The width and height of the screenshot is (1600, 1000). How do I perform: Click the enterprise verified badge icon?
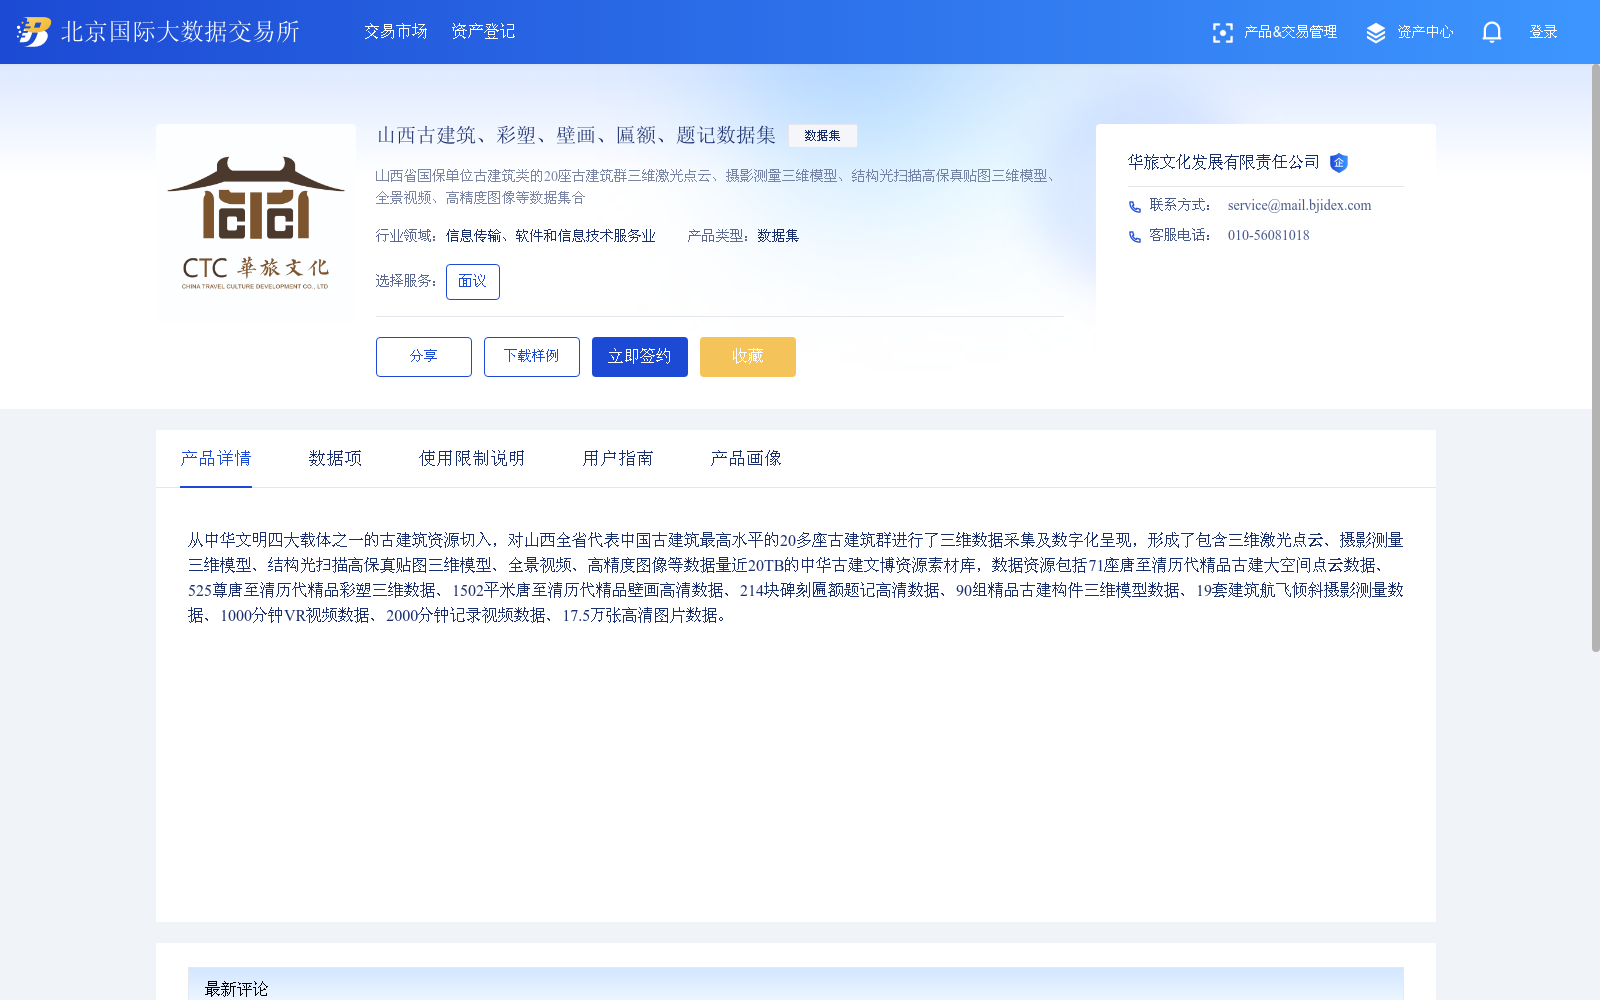tap(1339, 163)
